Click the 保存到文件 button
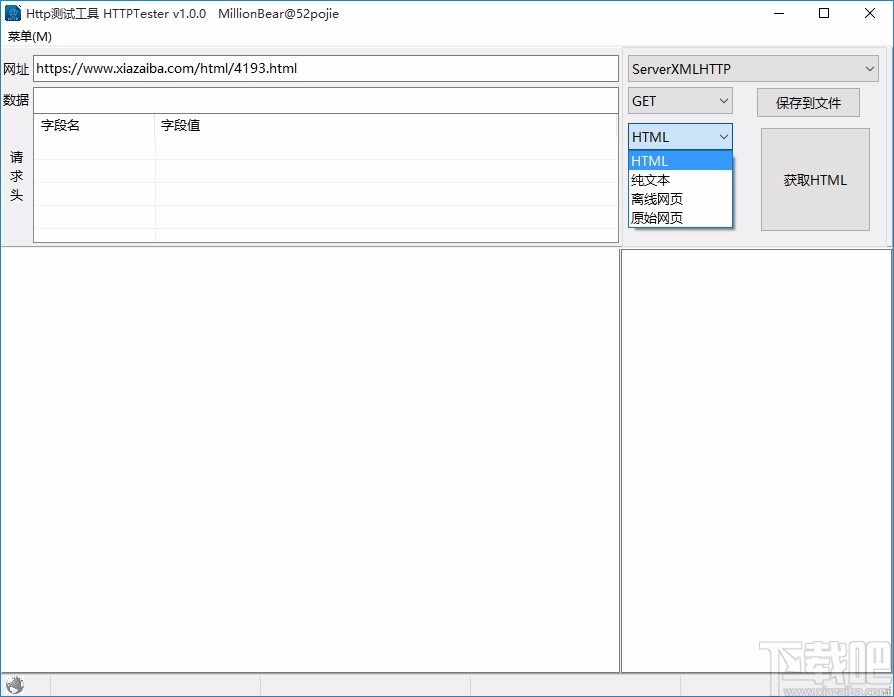This screenshot has width=894, height=697. coord(807,102)
